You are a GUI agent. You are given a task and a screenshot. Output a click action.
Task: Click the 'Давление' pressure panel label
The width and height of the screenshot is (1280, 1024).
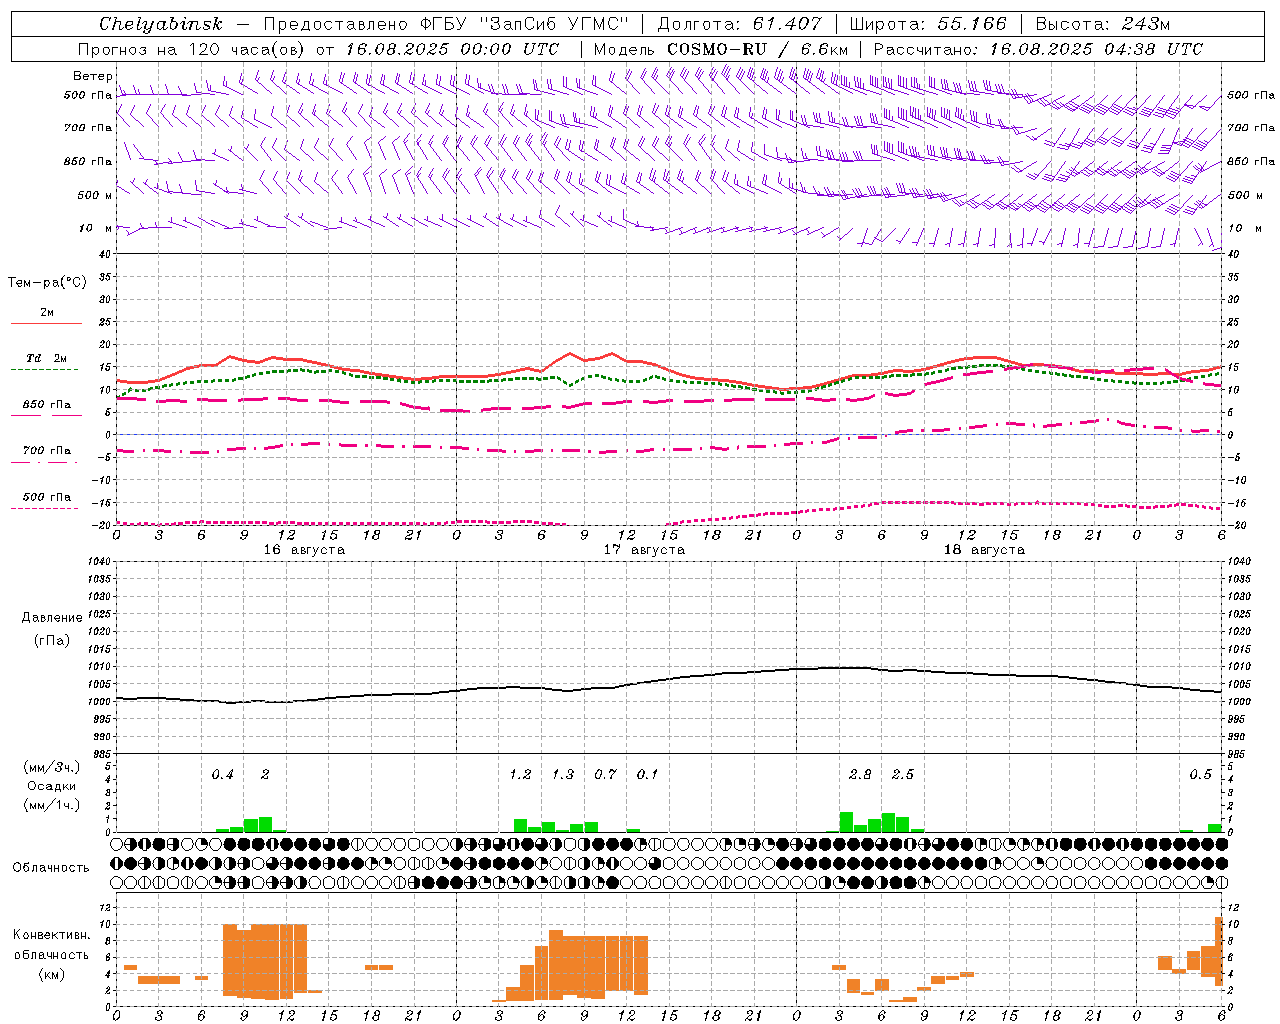52,618
